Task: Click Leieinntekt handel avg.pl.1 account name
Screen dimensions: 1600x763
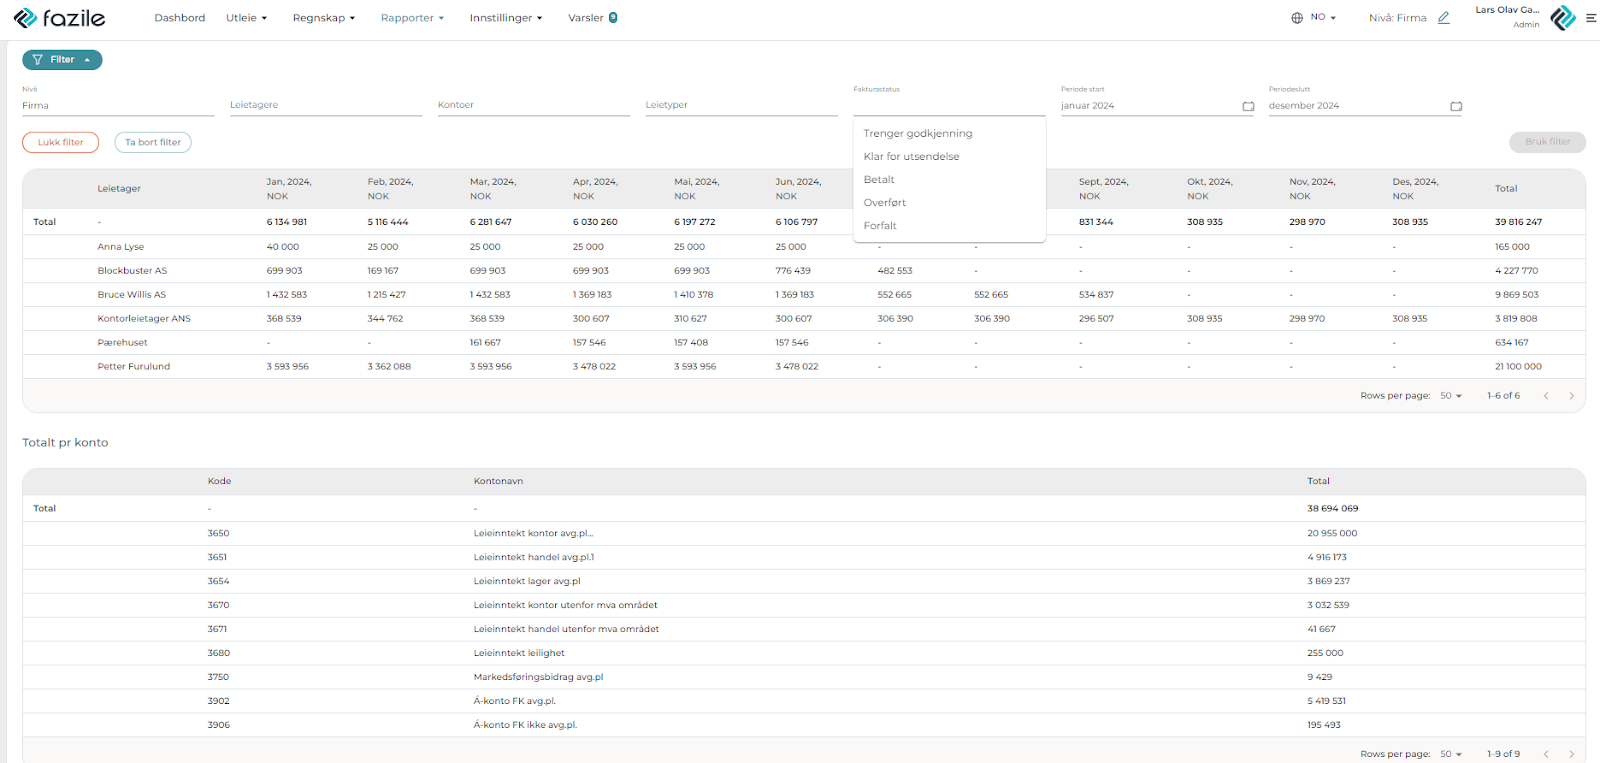Action: pos(534,557)
